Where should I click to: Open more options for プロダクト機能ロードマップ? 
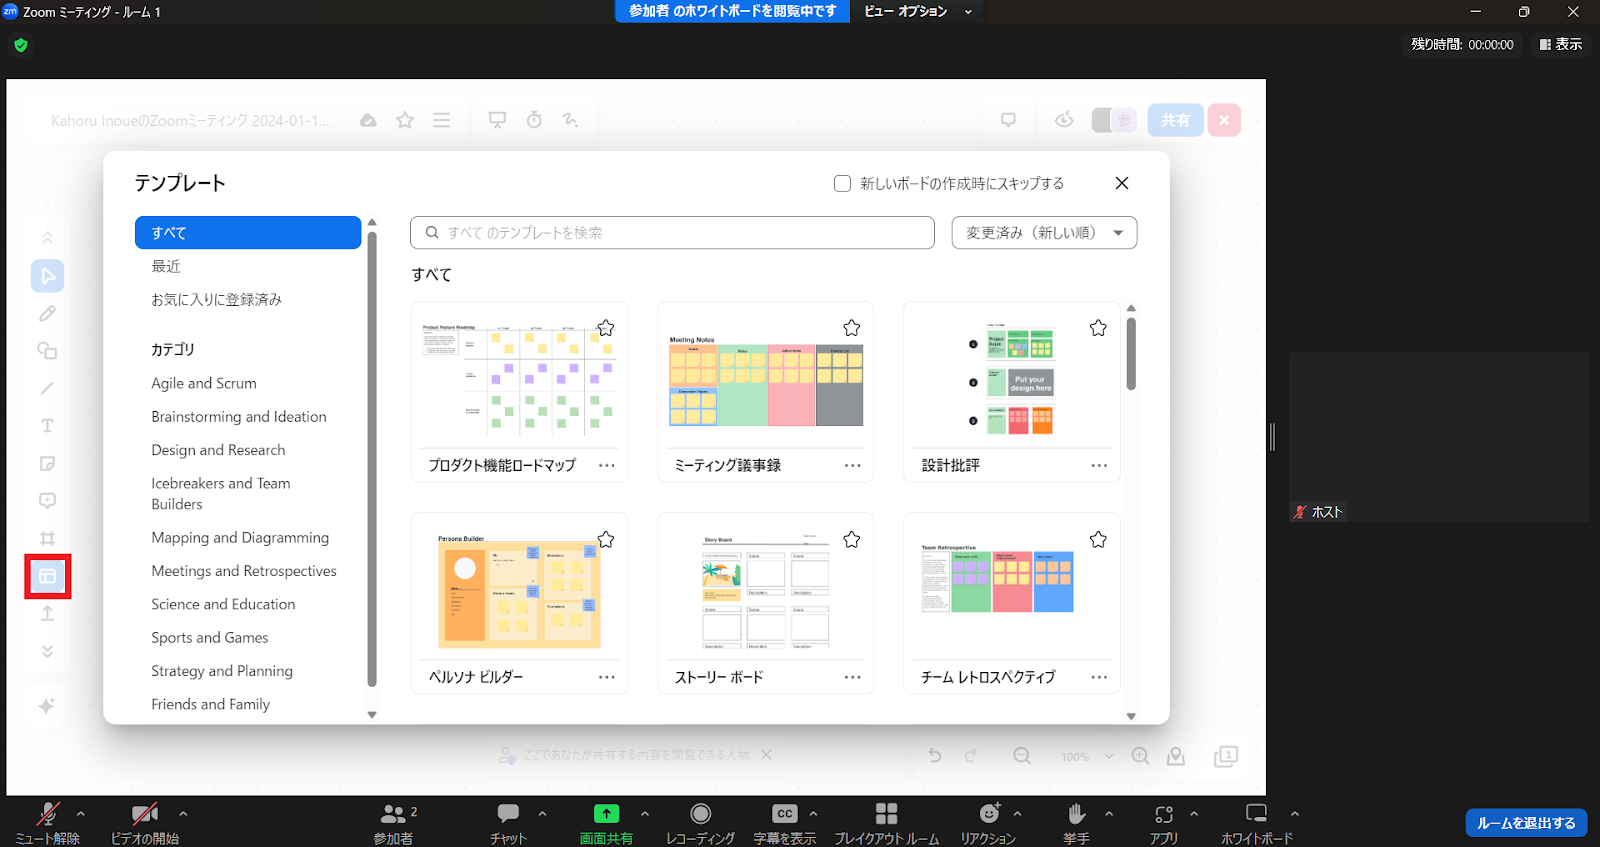(x=607, y=466)
